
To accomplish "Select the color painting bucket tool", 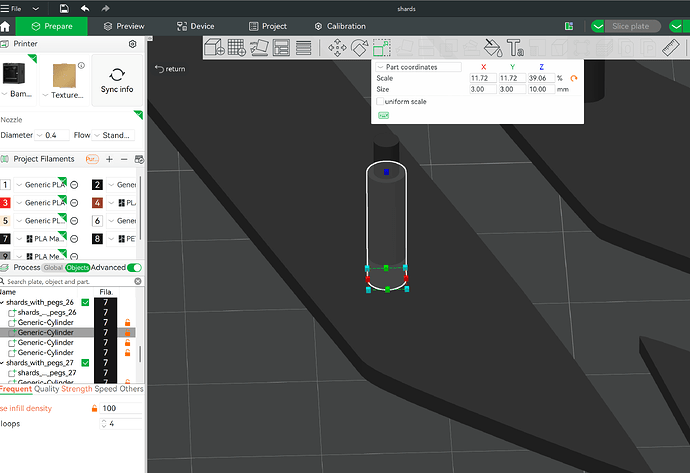I will pos(493,48).
